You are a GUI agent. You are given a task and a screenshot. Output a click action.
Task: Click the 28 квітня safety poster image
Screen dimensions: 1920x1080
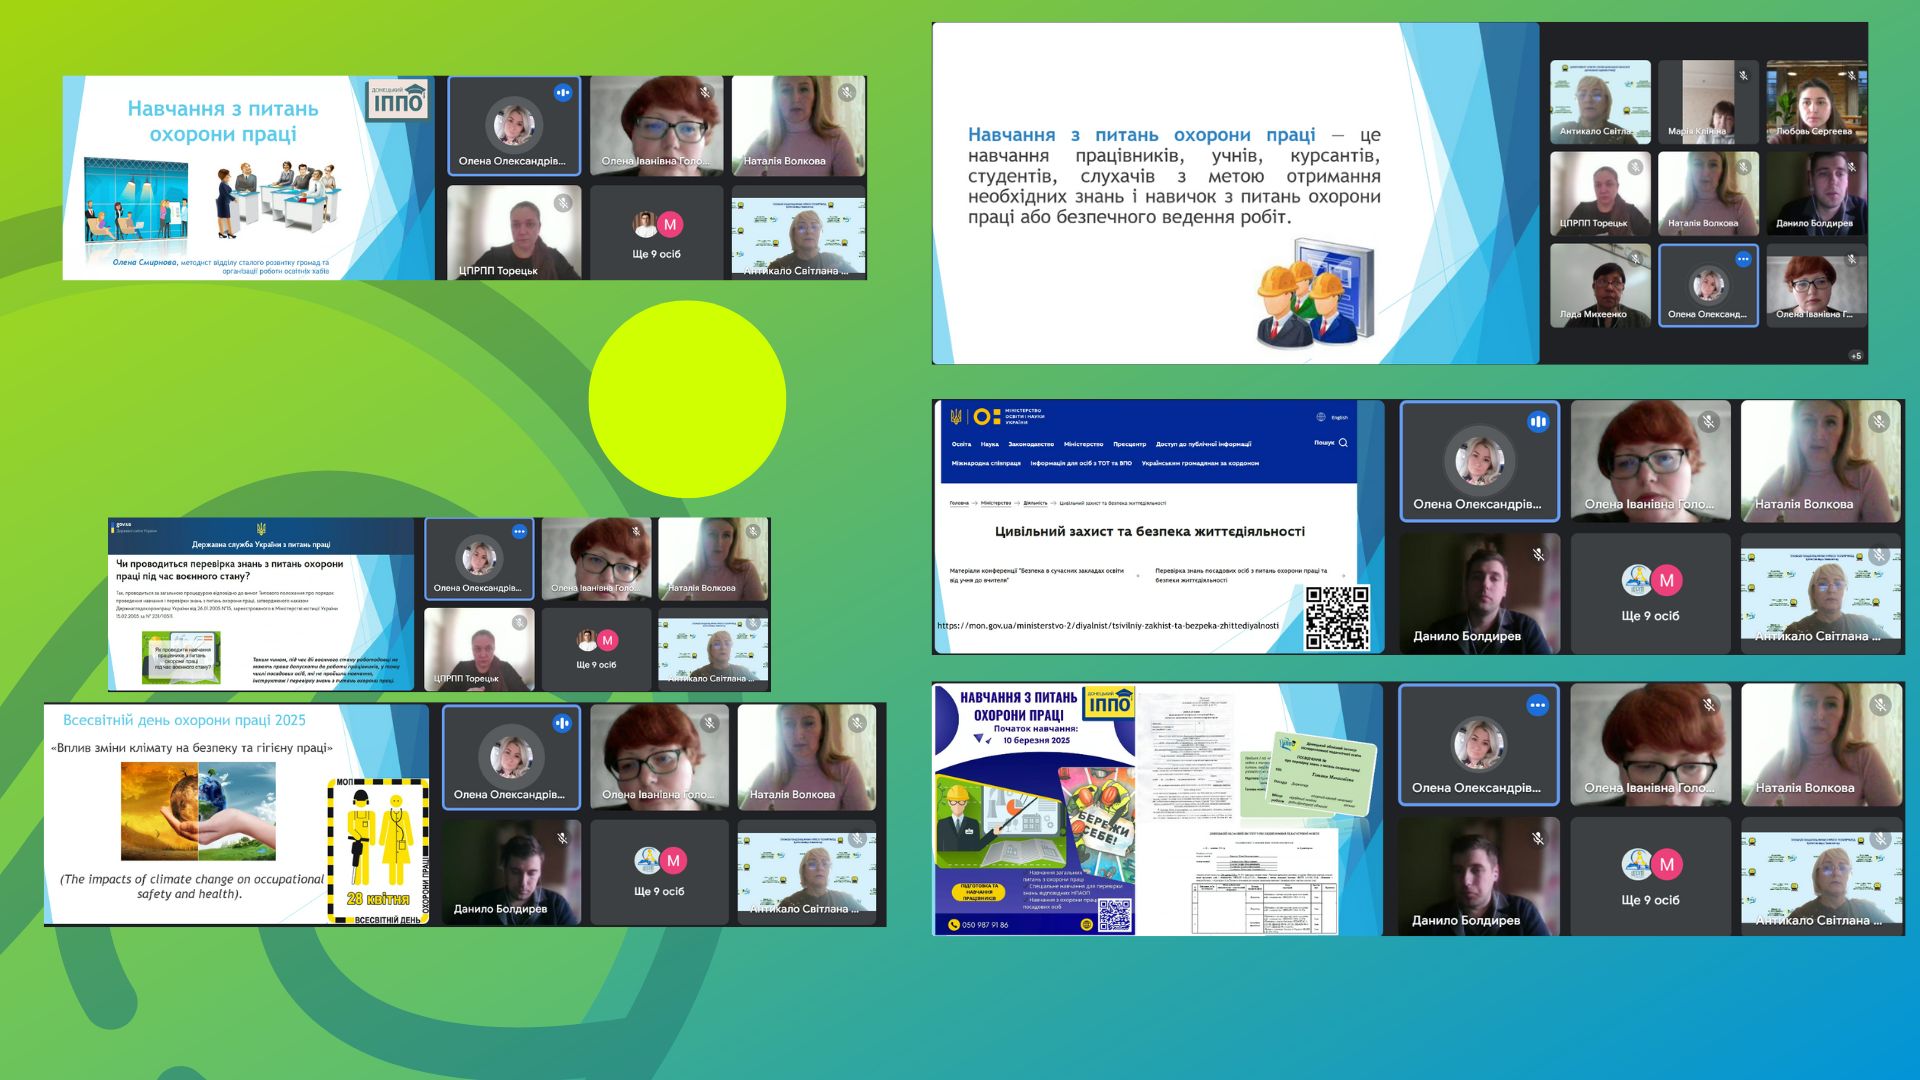pyautogui.click(x=378, y=850)
